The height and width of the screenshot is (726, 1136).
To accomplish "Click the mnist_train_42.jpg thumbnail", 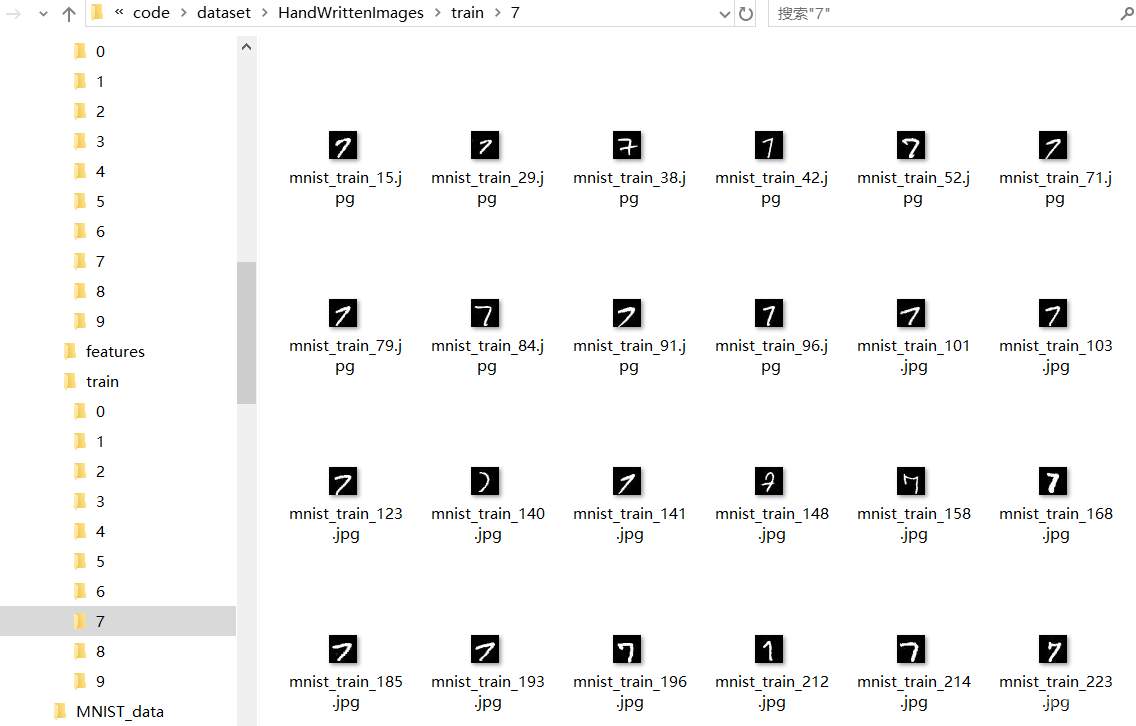I will point(769,146).
